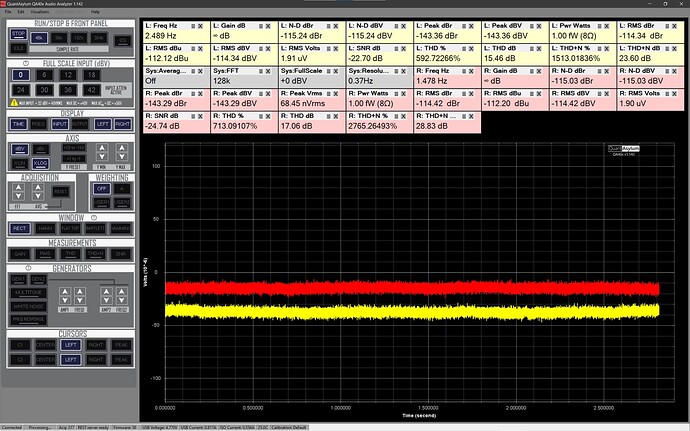This screenshot has width=690, height=431.
Task: Open the File menu
Action: point(8,12)
